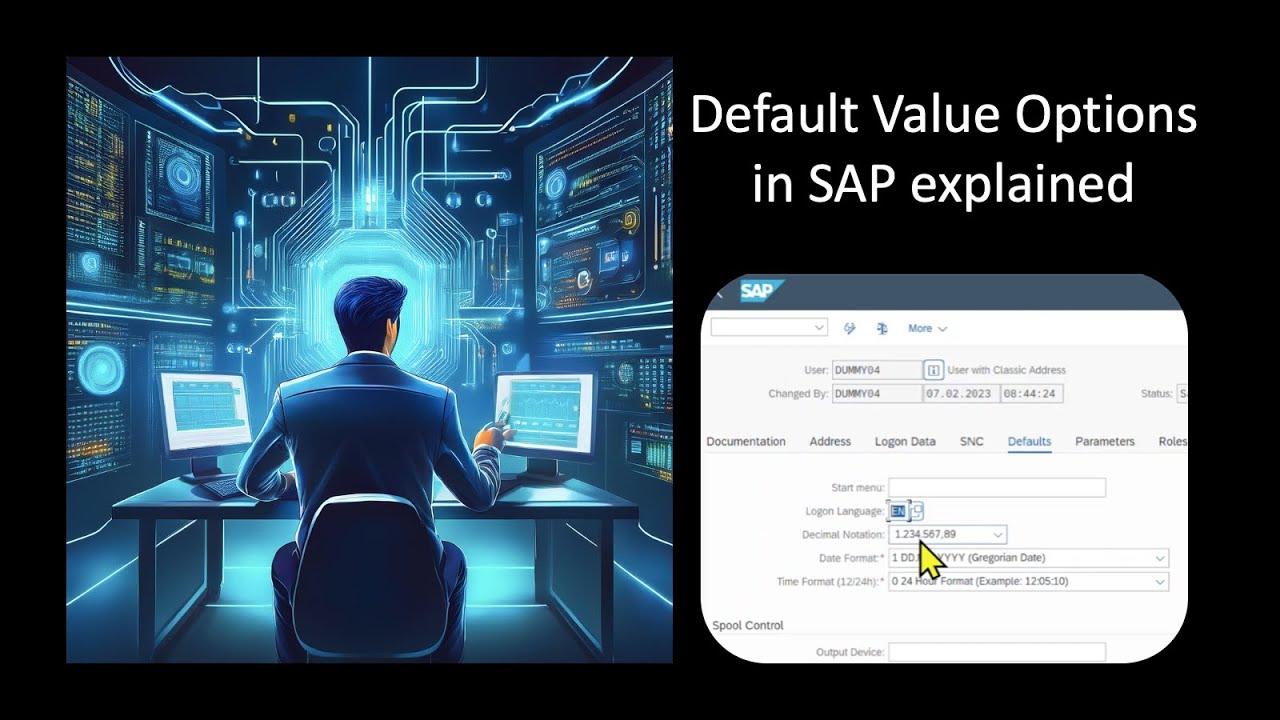The height and width of the screenshot is (720, 1280).
Task: Click the futuristic office illustration
Action: point(369,360)
